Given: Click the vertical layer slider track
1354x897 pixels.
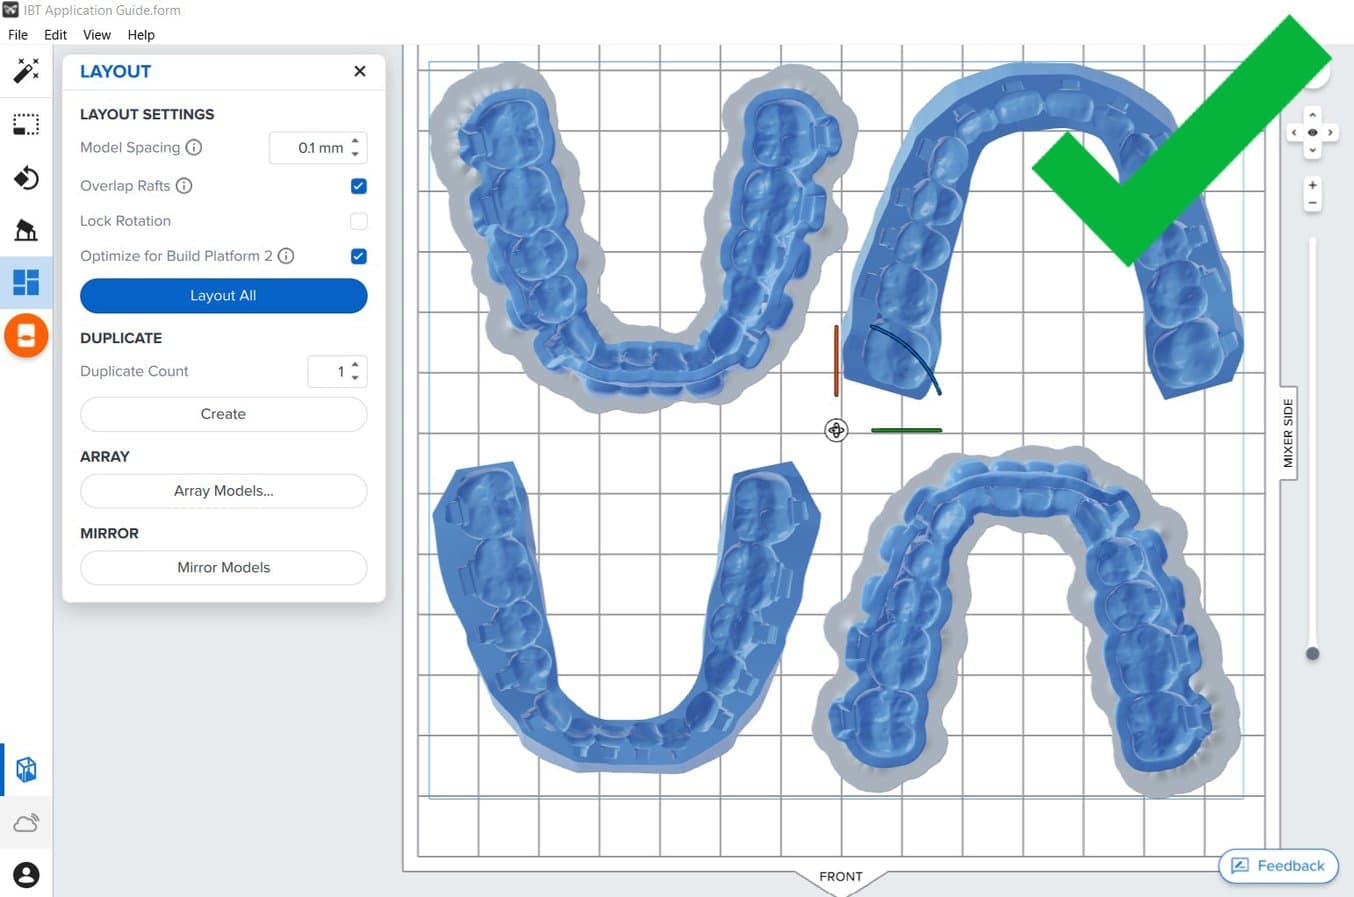Looking at the screenshot, I should click(1312, 445).
